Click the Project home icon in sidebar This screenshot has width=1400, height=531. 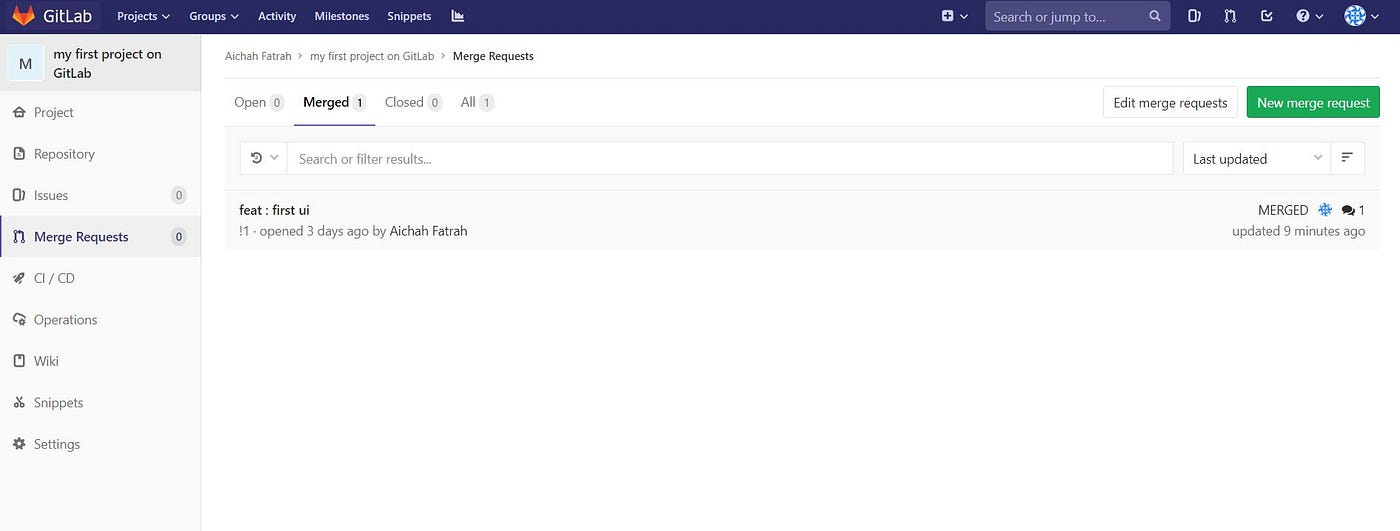pyautogui.click(x=19, y=112)
